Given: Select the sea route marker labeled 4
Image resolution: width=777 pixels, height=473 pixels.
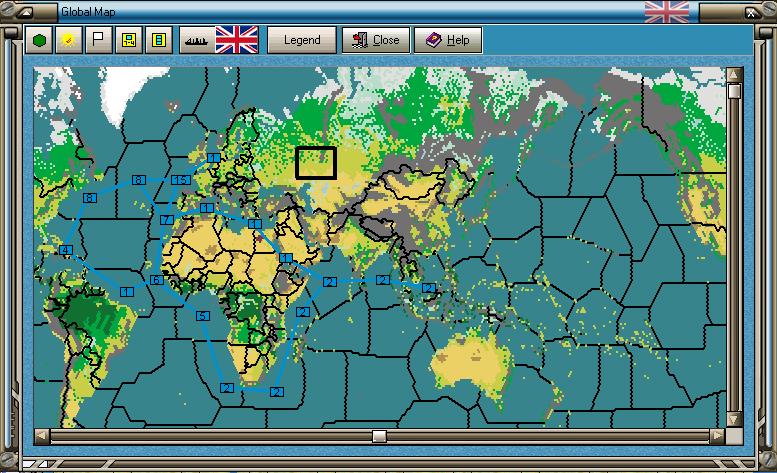Looking at the screenshot, I should [66, 250].
